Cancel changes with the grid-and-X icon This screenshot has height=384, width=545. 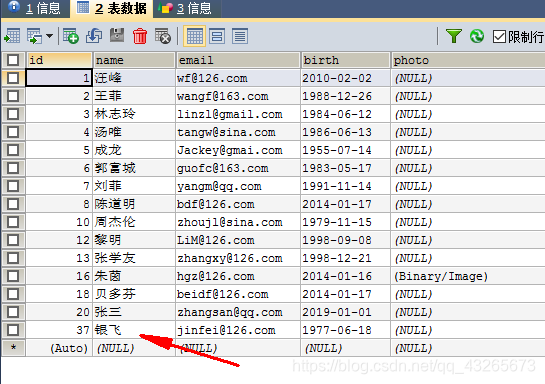click(163, 36)
